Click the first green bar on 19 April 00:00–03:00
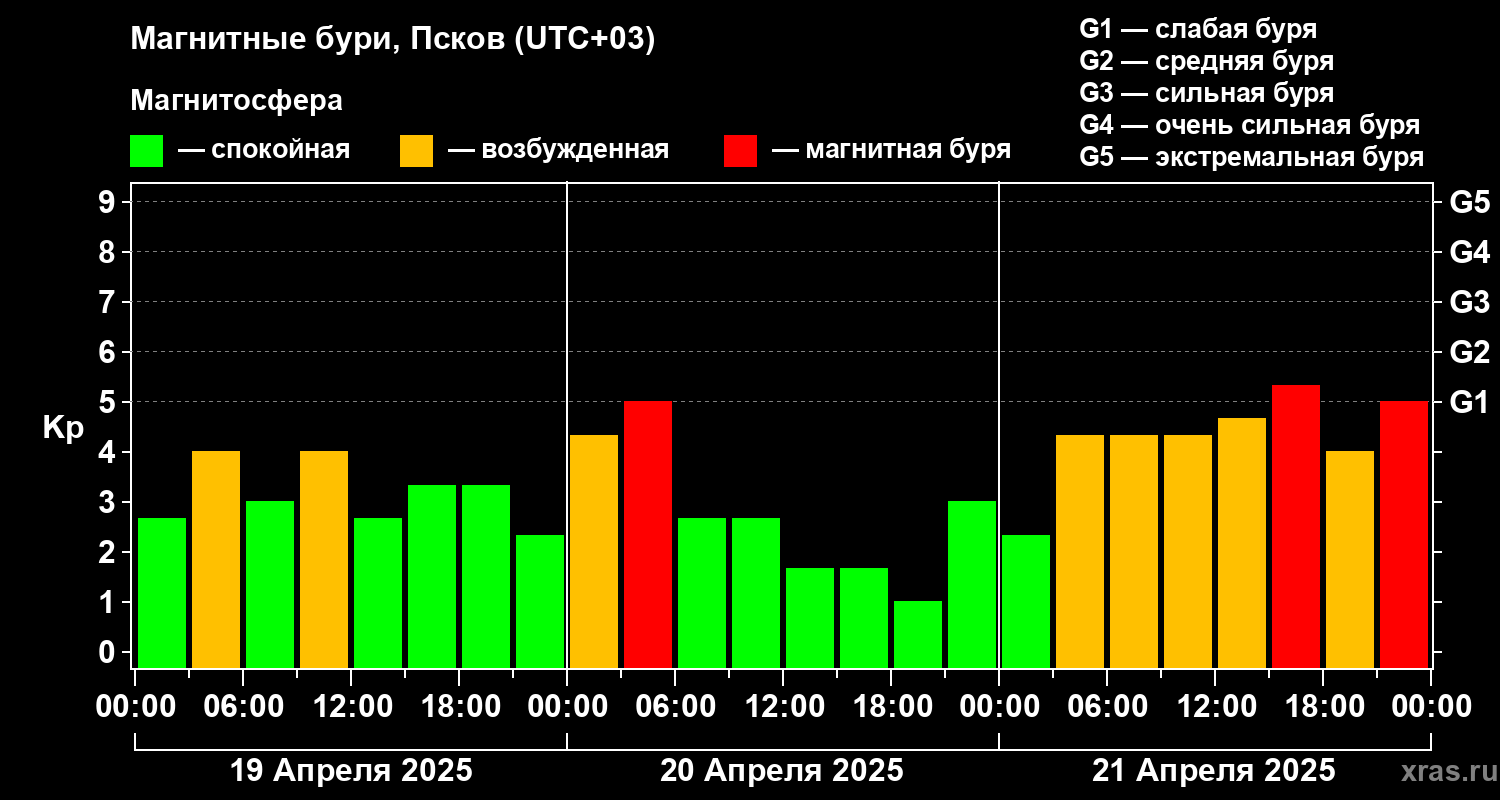The height and width of the screenshot is (800, 1500). (x=162, y=593)
